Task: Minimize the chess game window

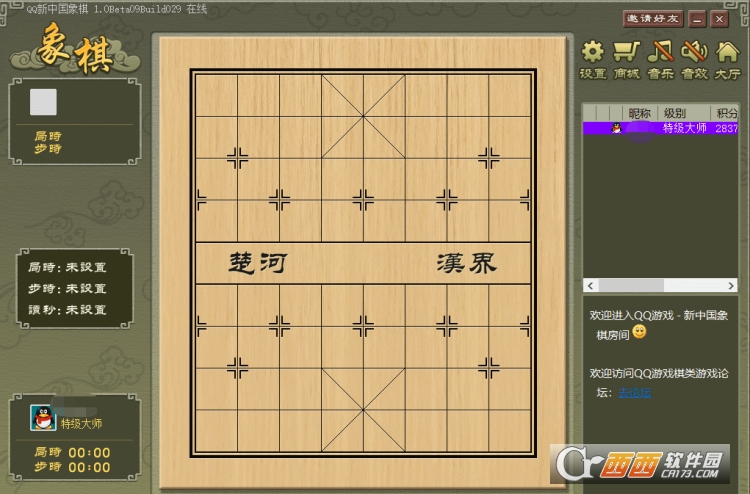Action: pos(697,19)
